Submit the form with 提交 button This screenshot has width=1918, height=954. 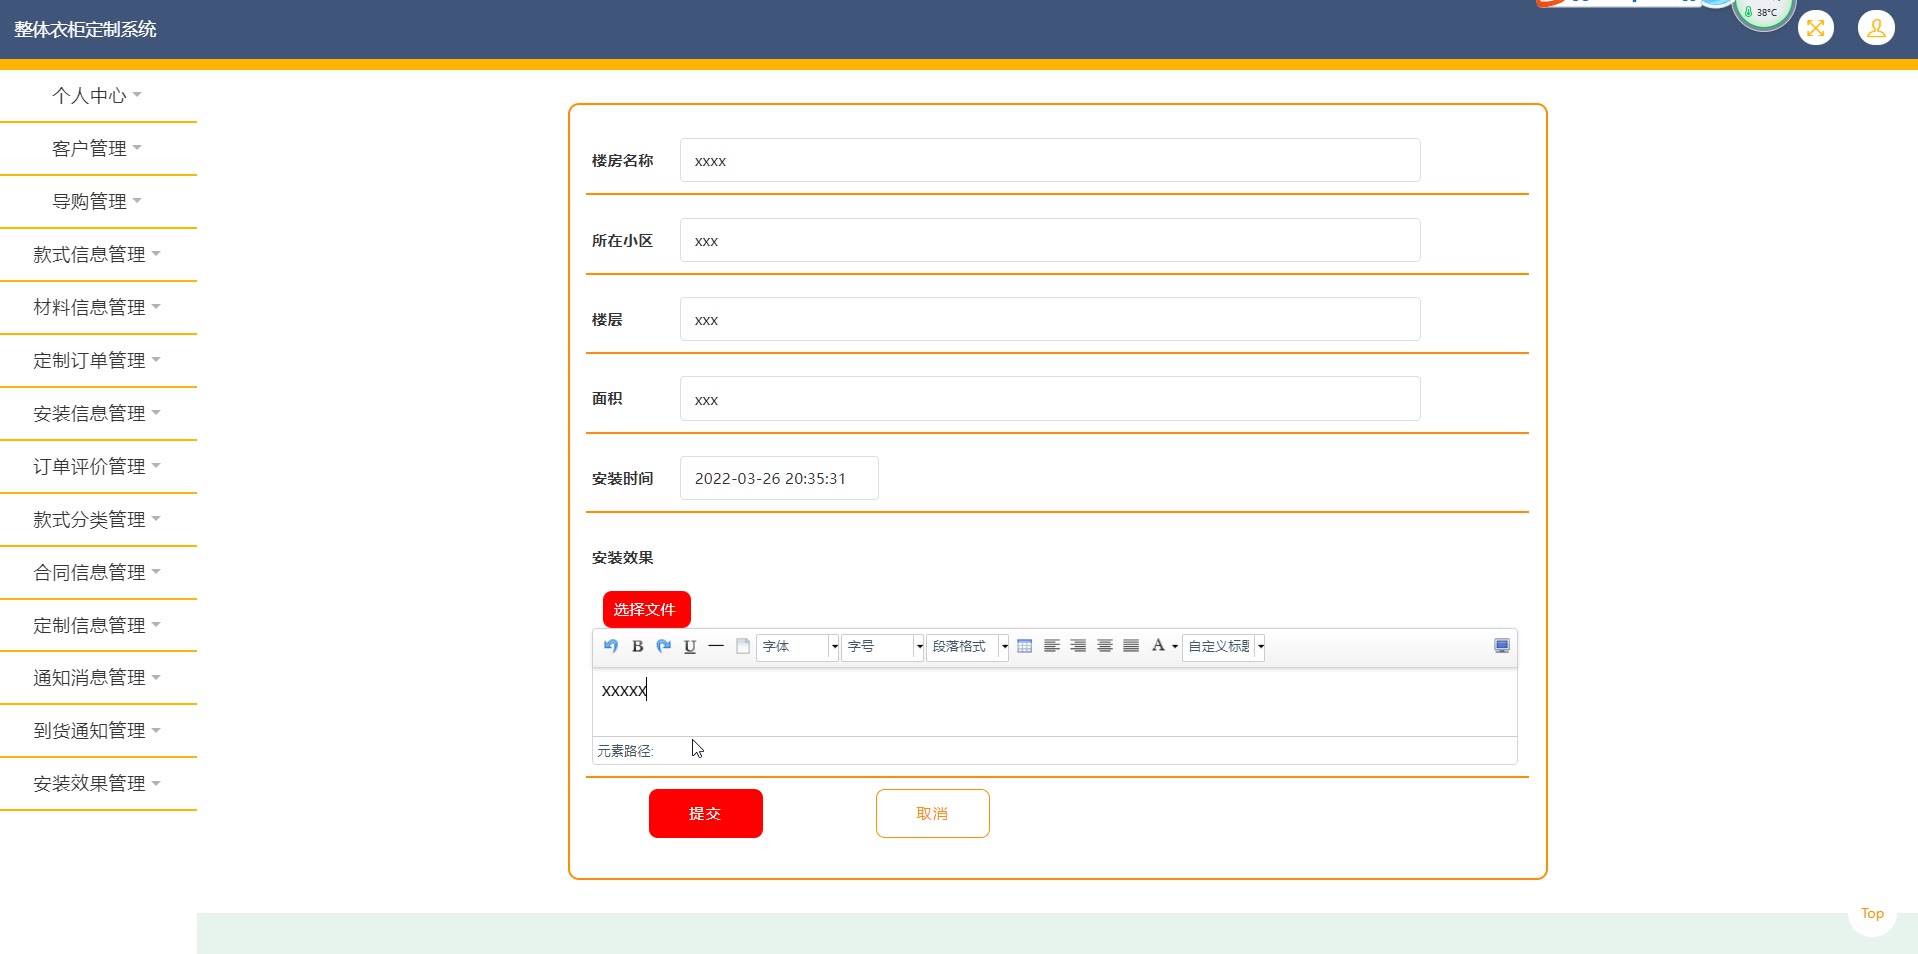click(x=706, y=813)
